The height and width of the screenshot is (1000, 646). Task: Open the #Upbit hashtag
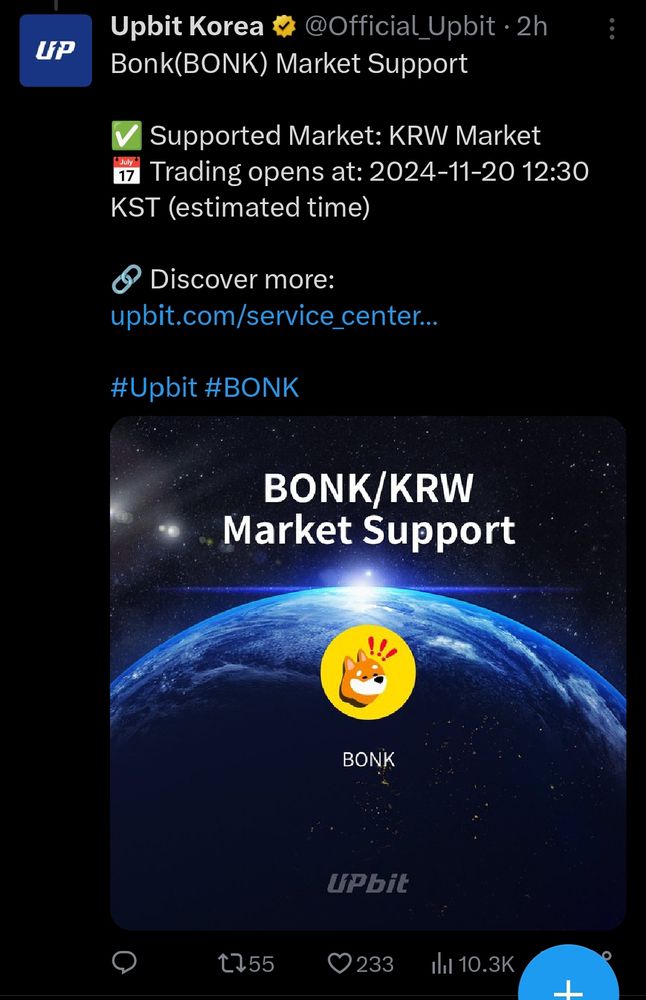point(154,387)
